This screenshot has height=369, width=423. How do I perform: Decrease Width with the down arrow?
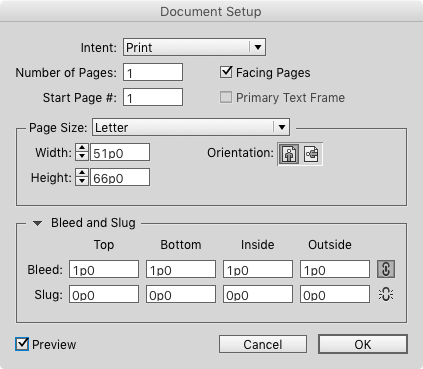tap(82, 156)
